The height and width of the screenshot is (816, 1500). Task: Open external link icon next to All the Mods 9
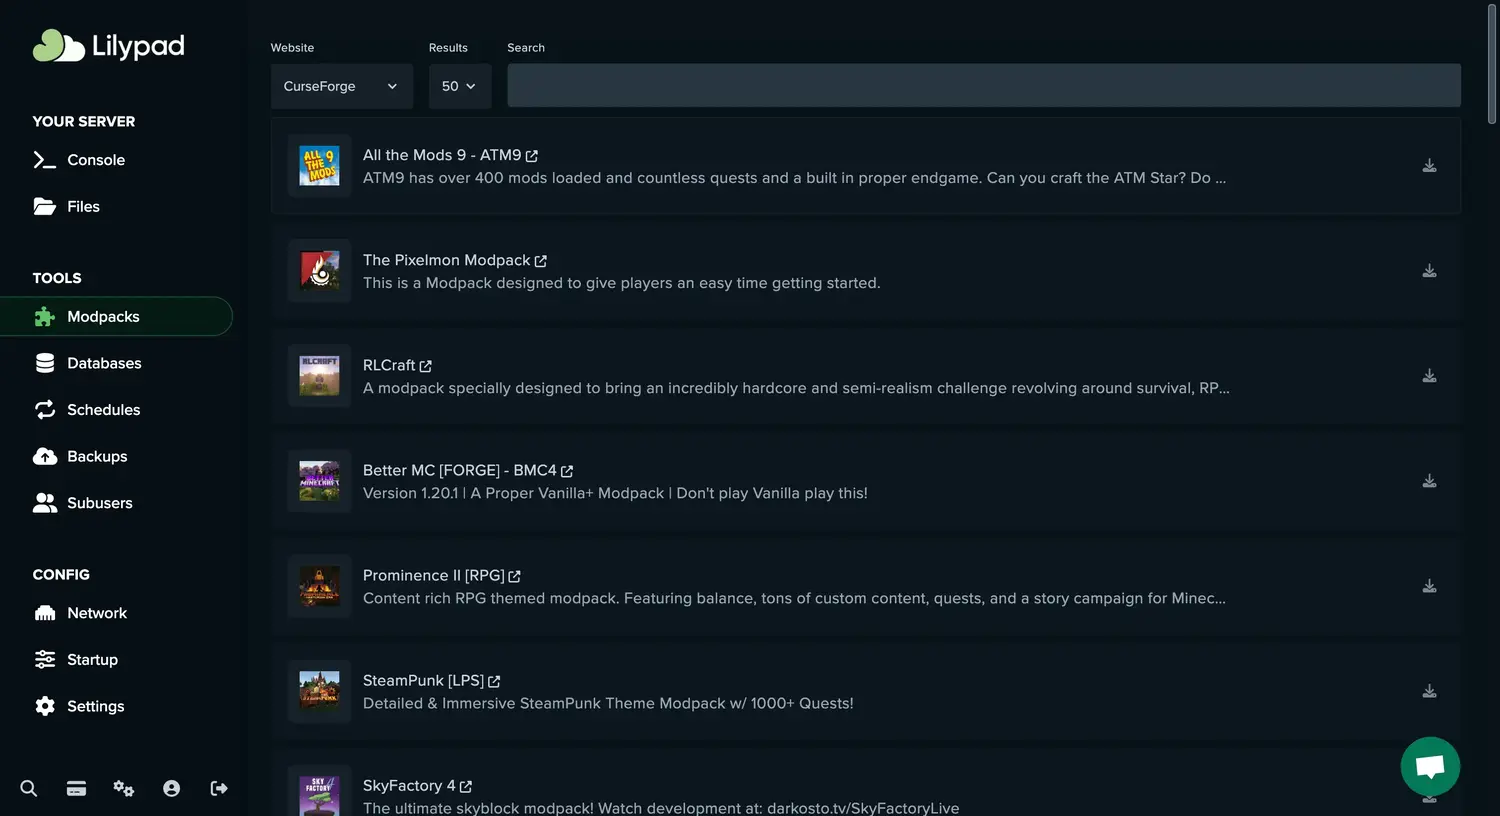[x=532, y=156]
